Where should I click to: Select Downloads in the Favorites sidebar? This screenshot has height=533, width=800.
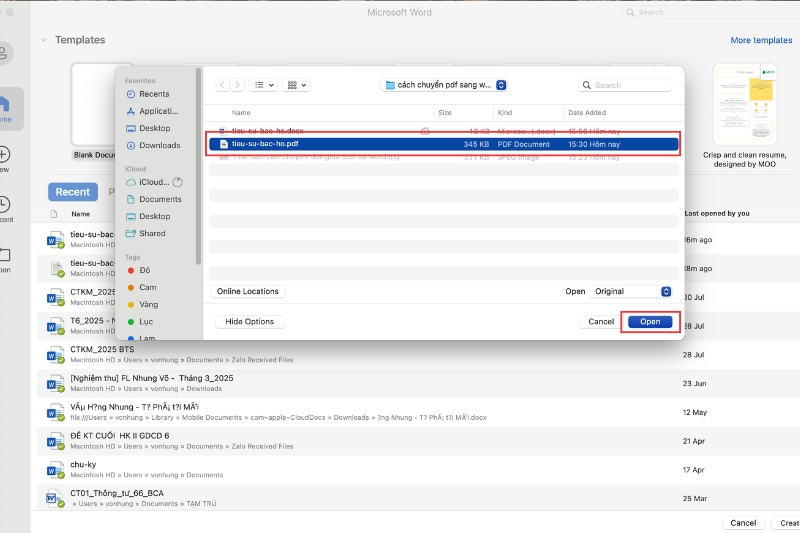coord(158,145)
